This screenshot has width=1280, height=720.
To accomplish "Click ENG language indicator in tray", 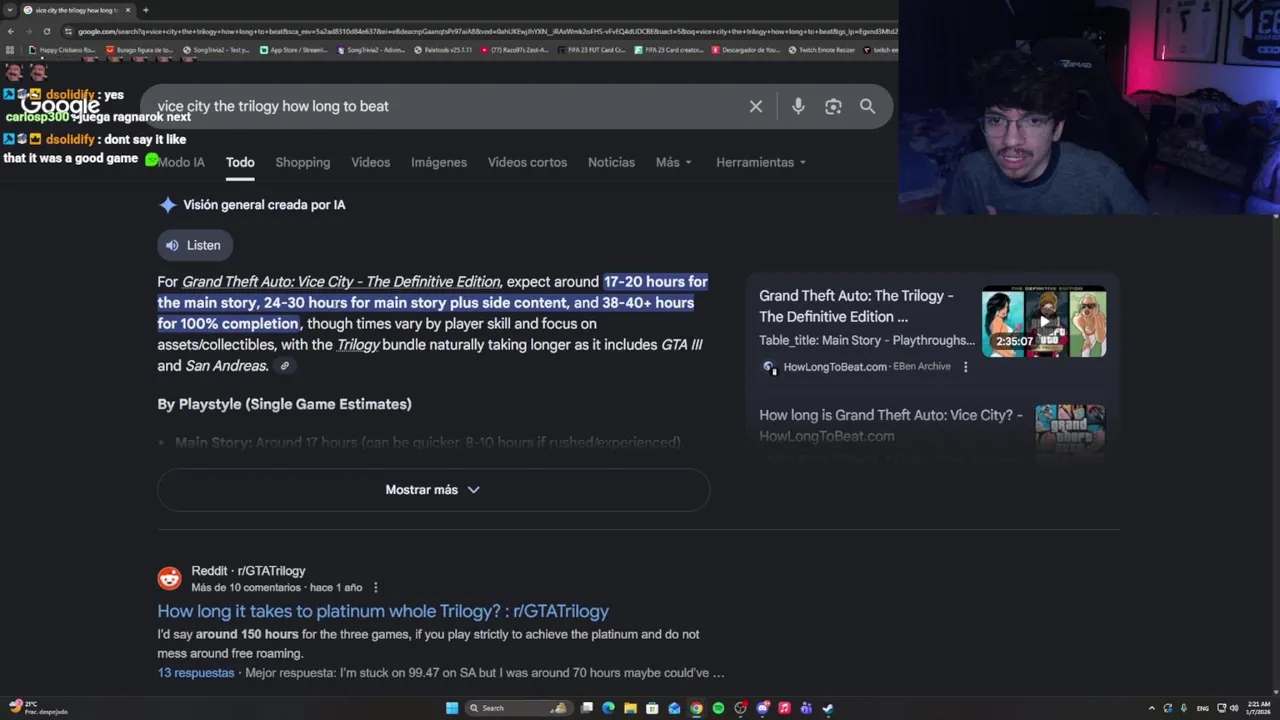I will pos(1204,708).
